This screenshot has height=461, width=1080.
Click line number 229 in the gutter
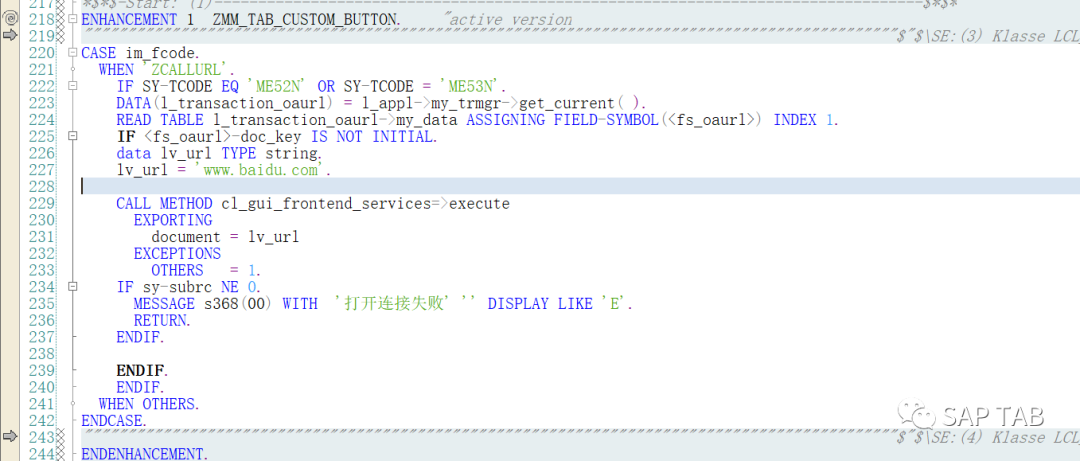(x=42, y=203)
